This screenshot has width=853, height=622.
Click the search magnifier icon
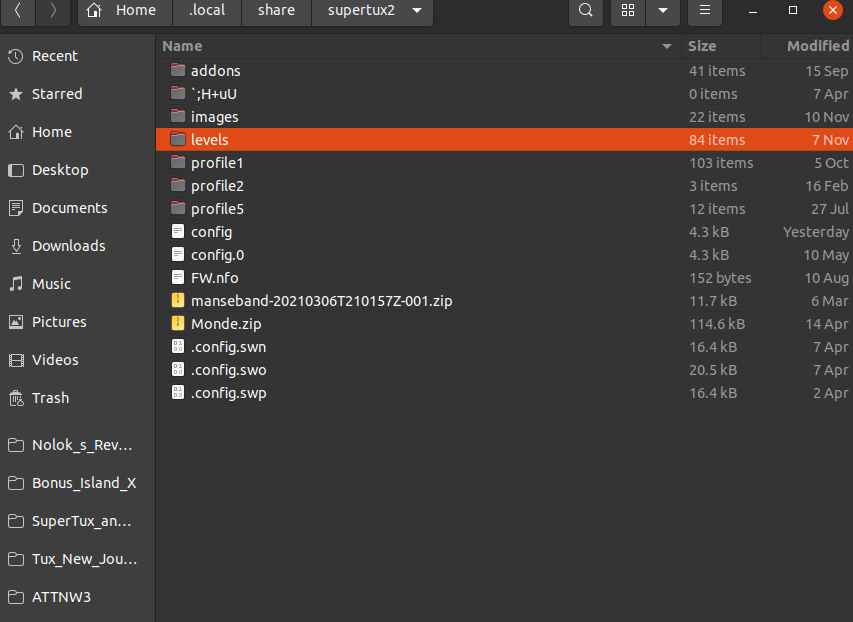(586, 11)
